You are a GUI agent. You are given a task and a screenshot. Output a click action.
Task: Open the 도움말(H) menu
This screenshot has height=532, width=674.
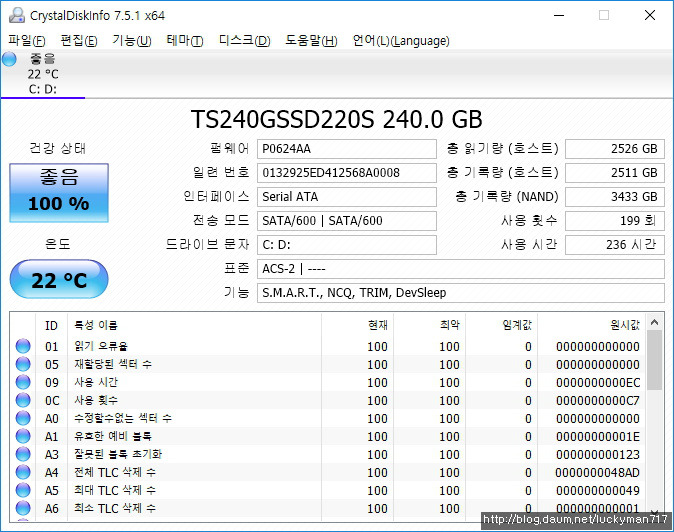pos(311,41)
